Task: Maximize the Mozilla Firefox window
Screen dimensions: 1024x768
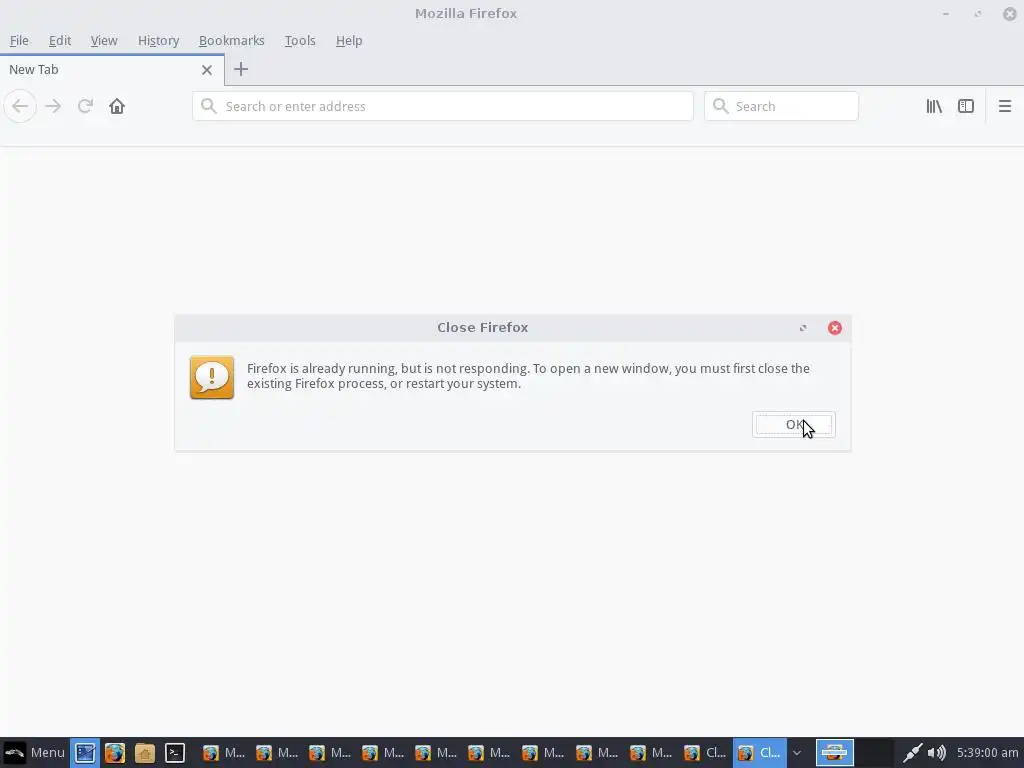Action: 978,14
